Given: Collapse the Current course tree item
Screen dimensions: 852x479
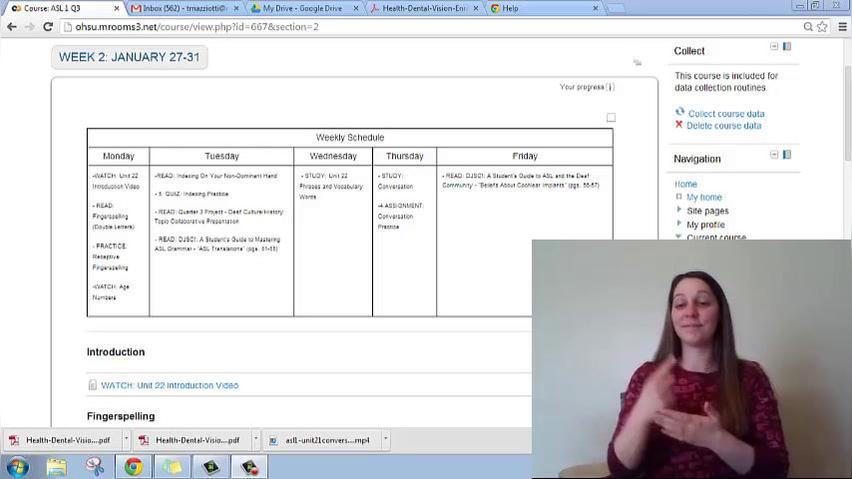Looking at the screenshot, I should 678,236.
